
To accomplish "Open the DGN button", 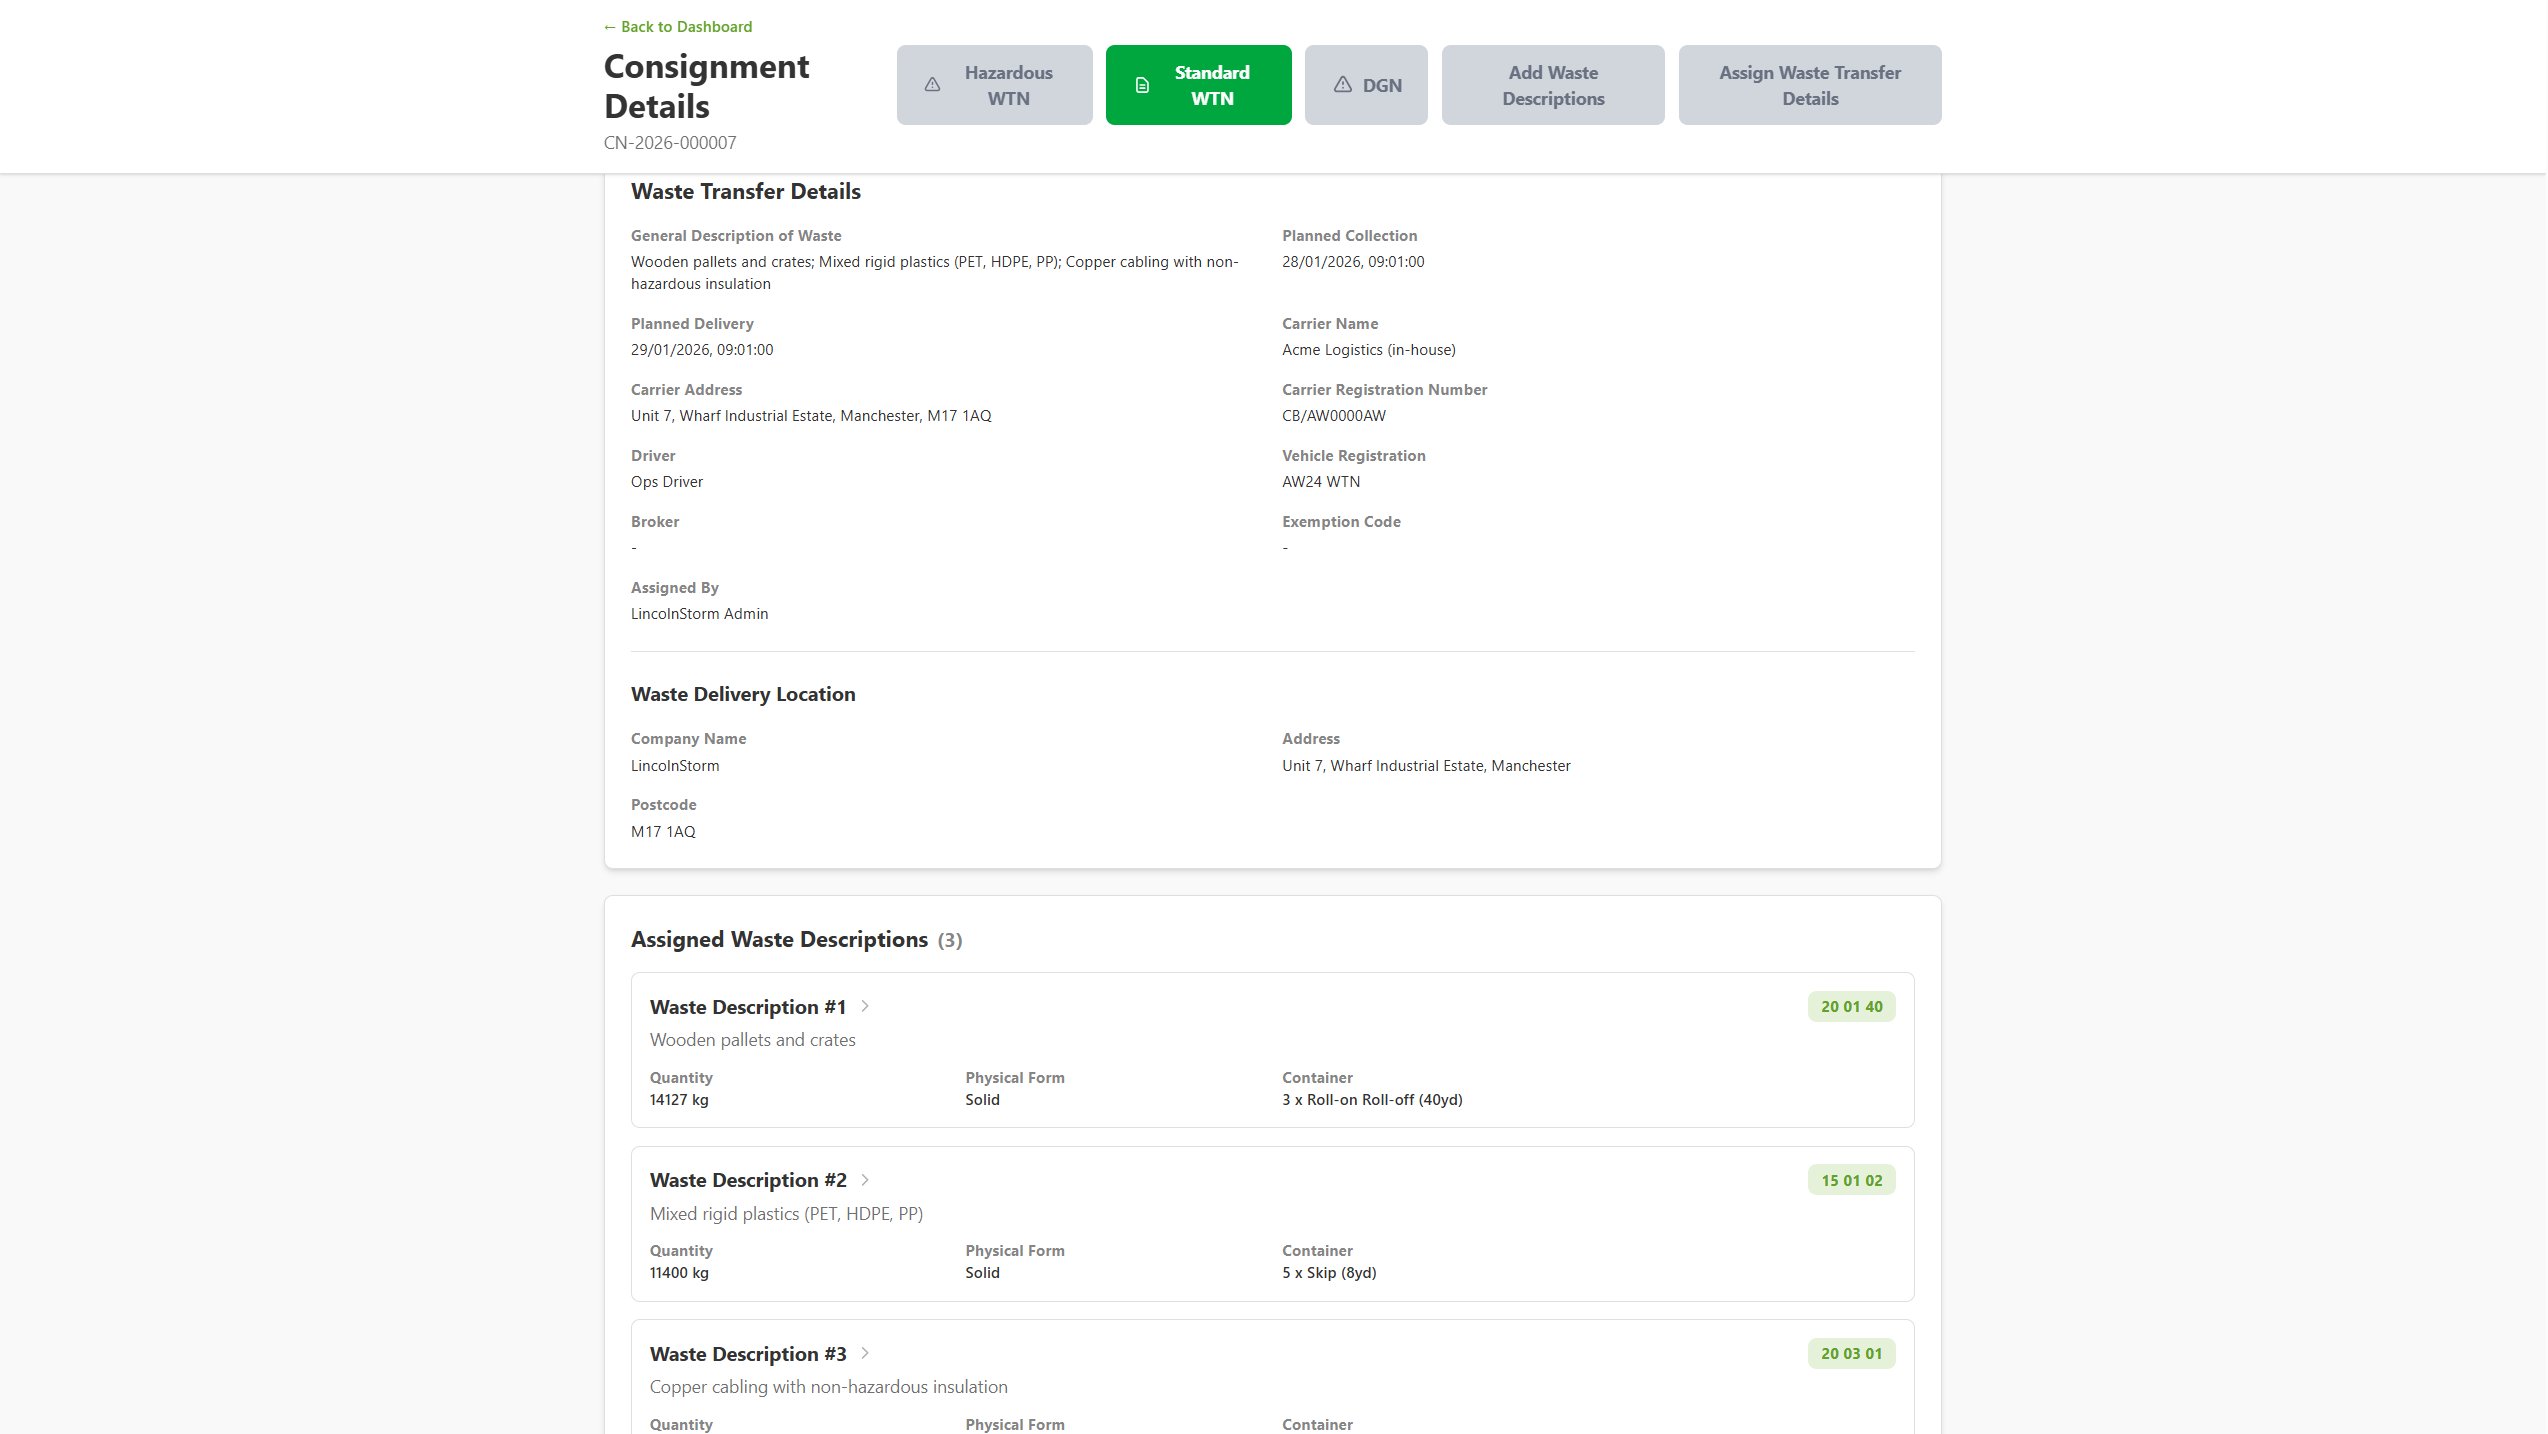I will (1366, 85).
